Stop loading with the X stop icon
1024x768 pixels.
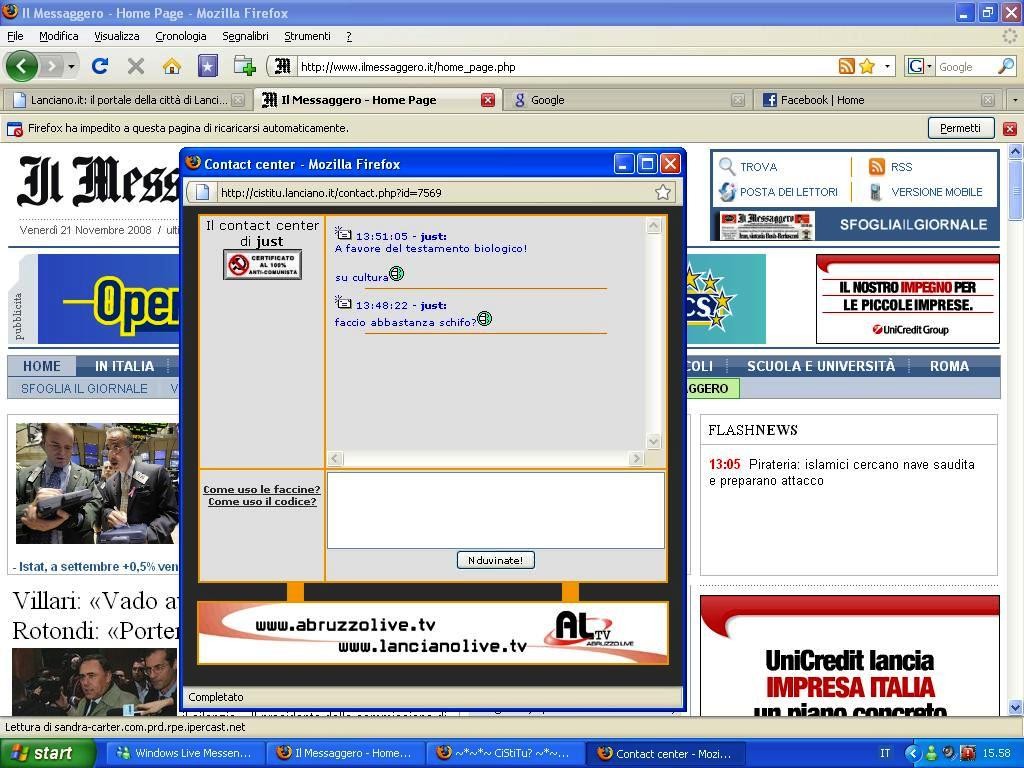136,66
